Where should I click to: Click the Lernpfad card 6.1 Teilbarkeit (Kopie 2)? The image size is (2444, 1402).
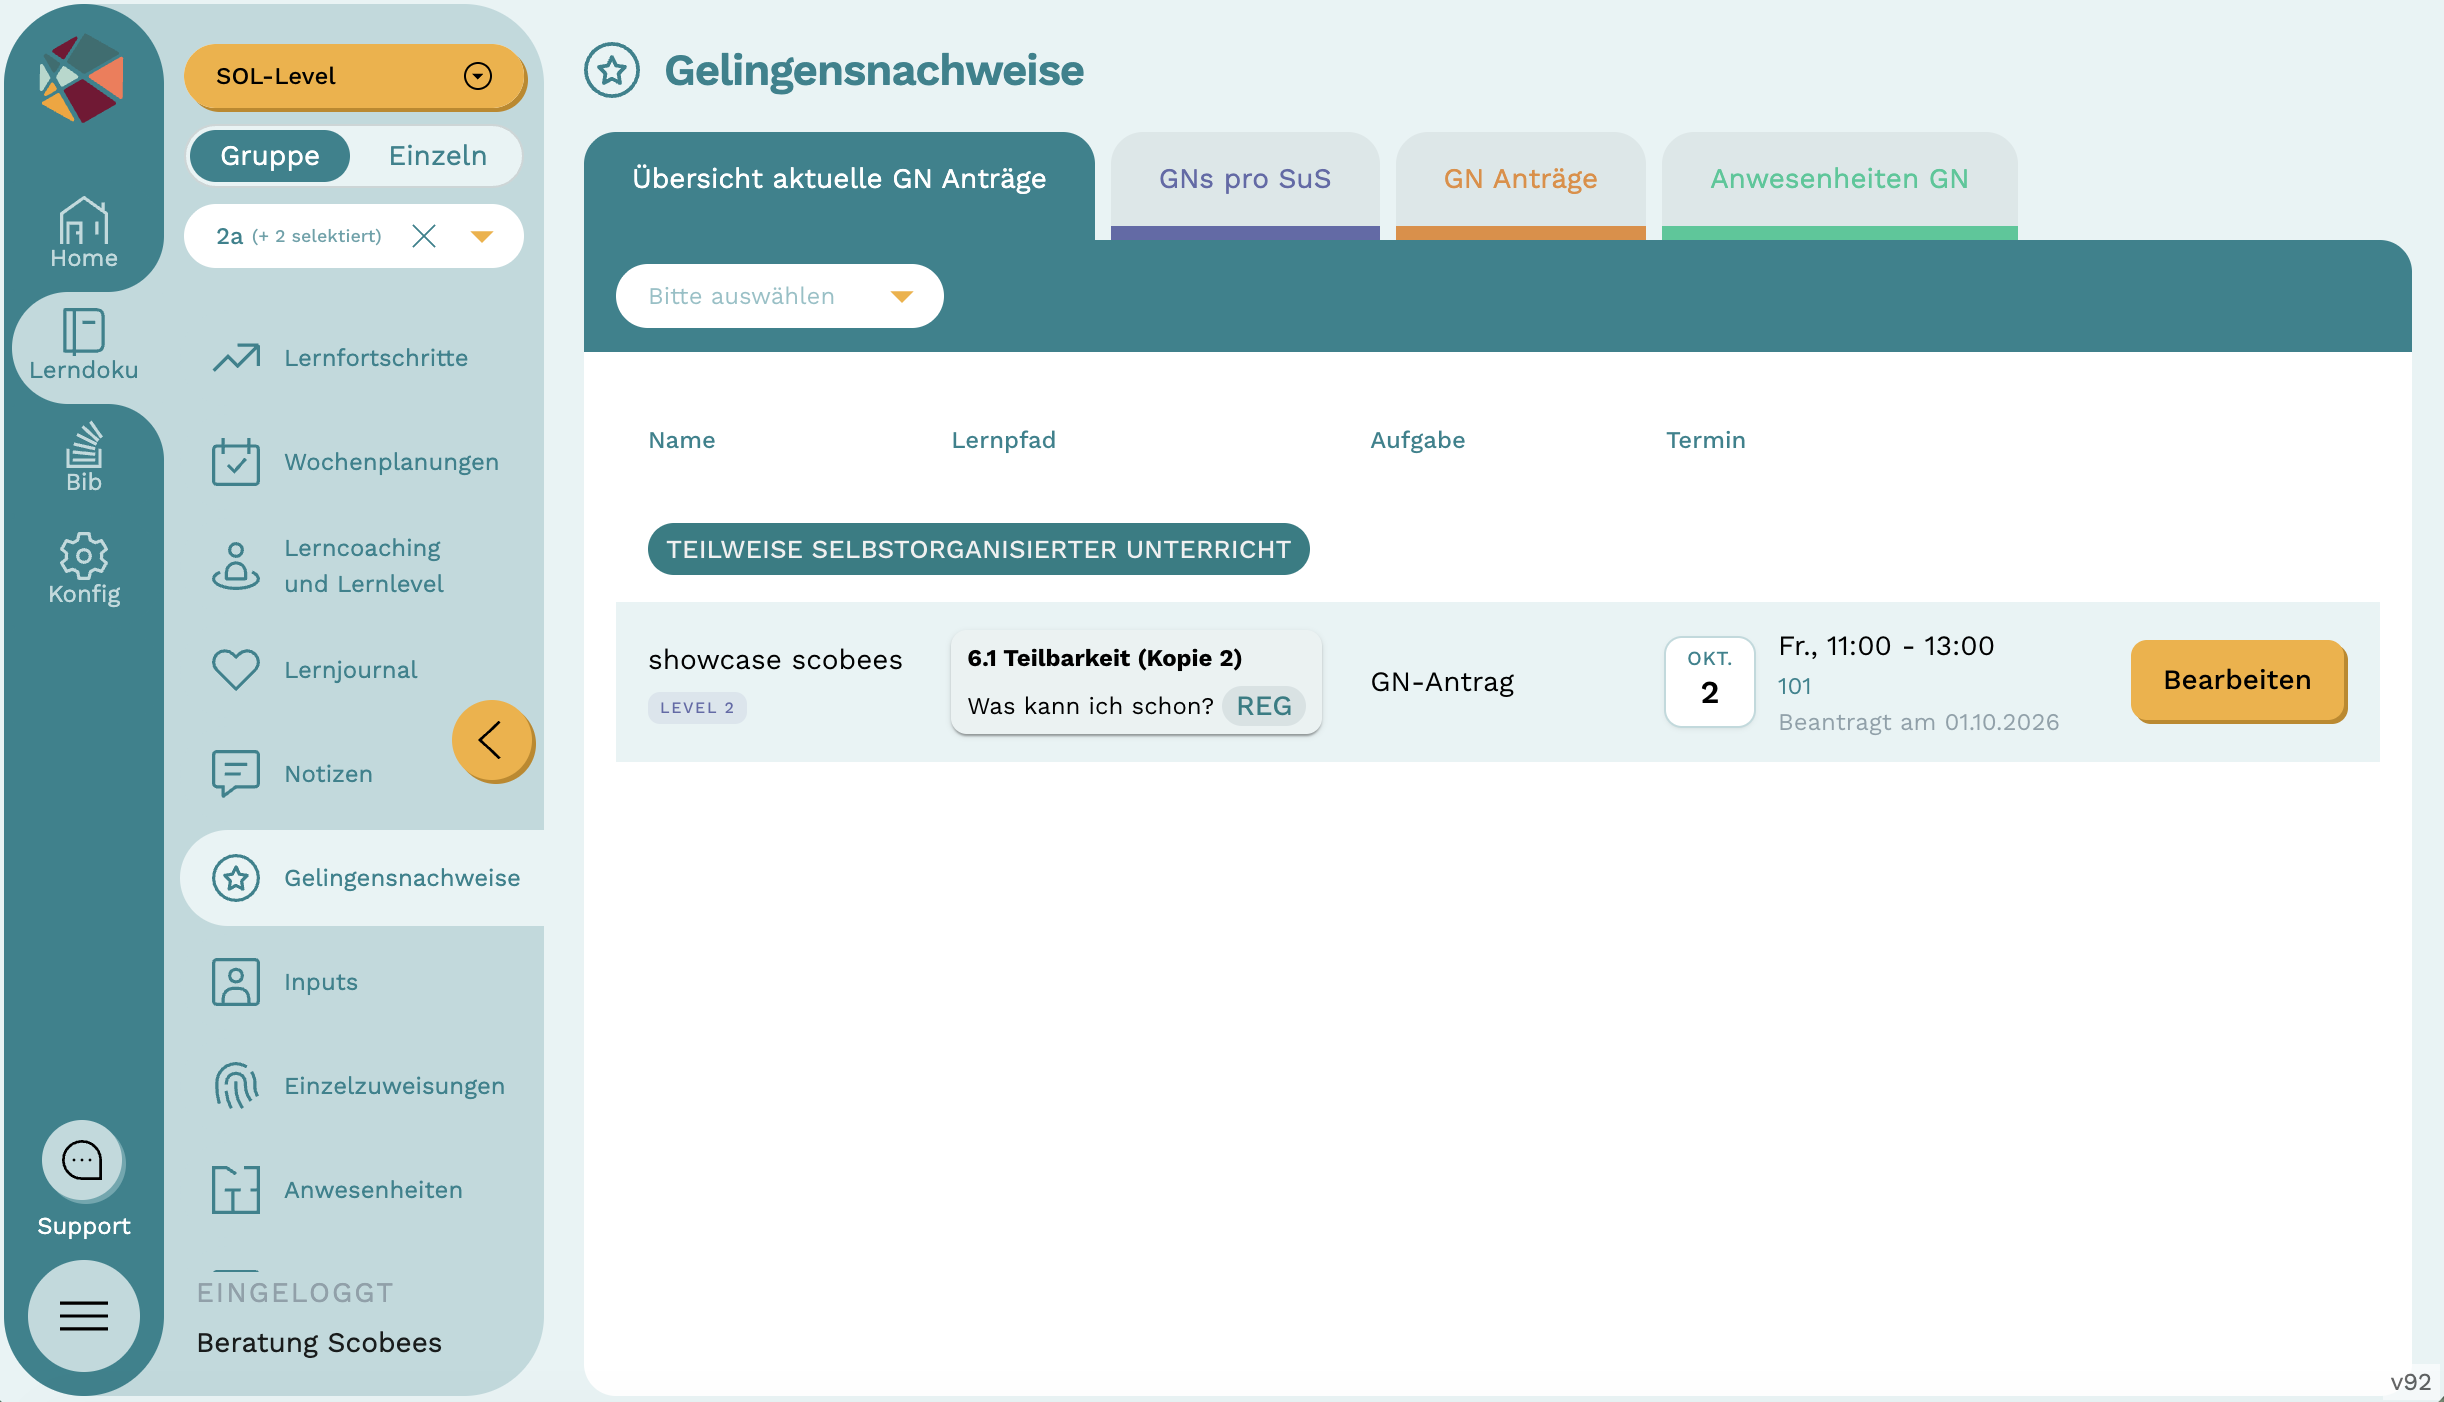click(x=1136, y=682)
